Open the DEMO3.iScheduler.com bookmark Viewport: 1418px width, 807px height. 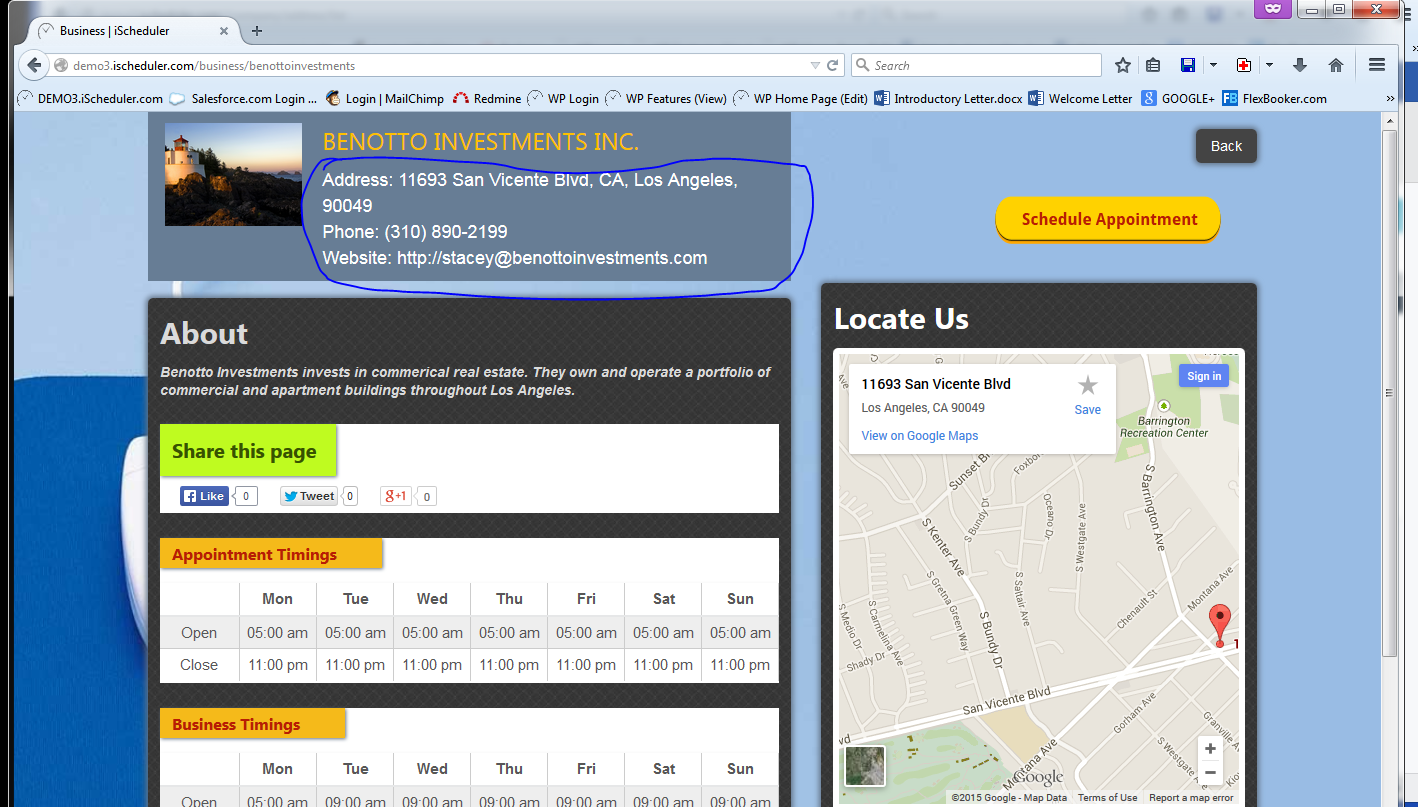(91, 98)
